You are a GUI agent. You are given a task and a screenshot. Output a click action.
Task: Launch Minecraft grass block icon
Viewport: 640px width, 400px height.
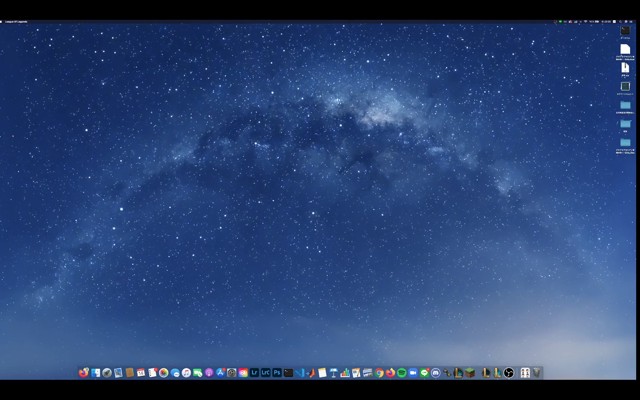click(x=470, y=373)
